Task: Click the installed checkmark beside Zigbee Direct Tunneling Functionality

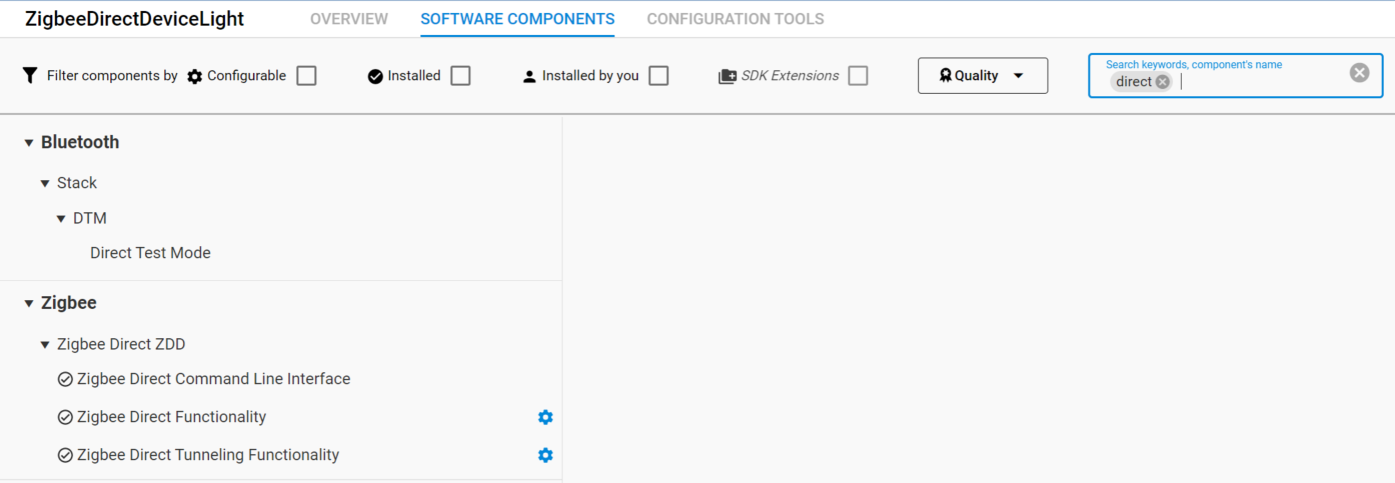Action: (x=65, y=455)
